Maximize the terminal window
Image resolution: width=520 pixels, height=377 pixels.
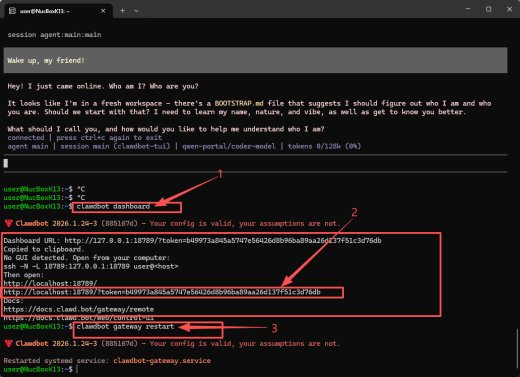tap(488, 9)
